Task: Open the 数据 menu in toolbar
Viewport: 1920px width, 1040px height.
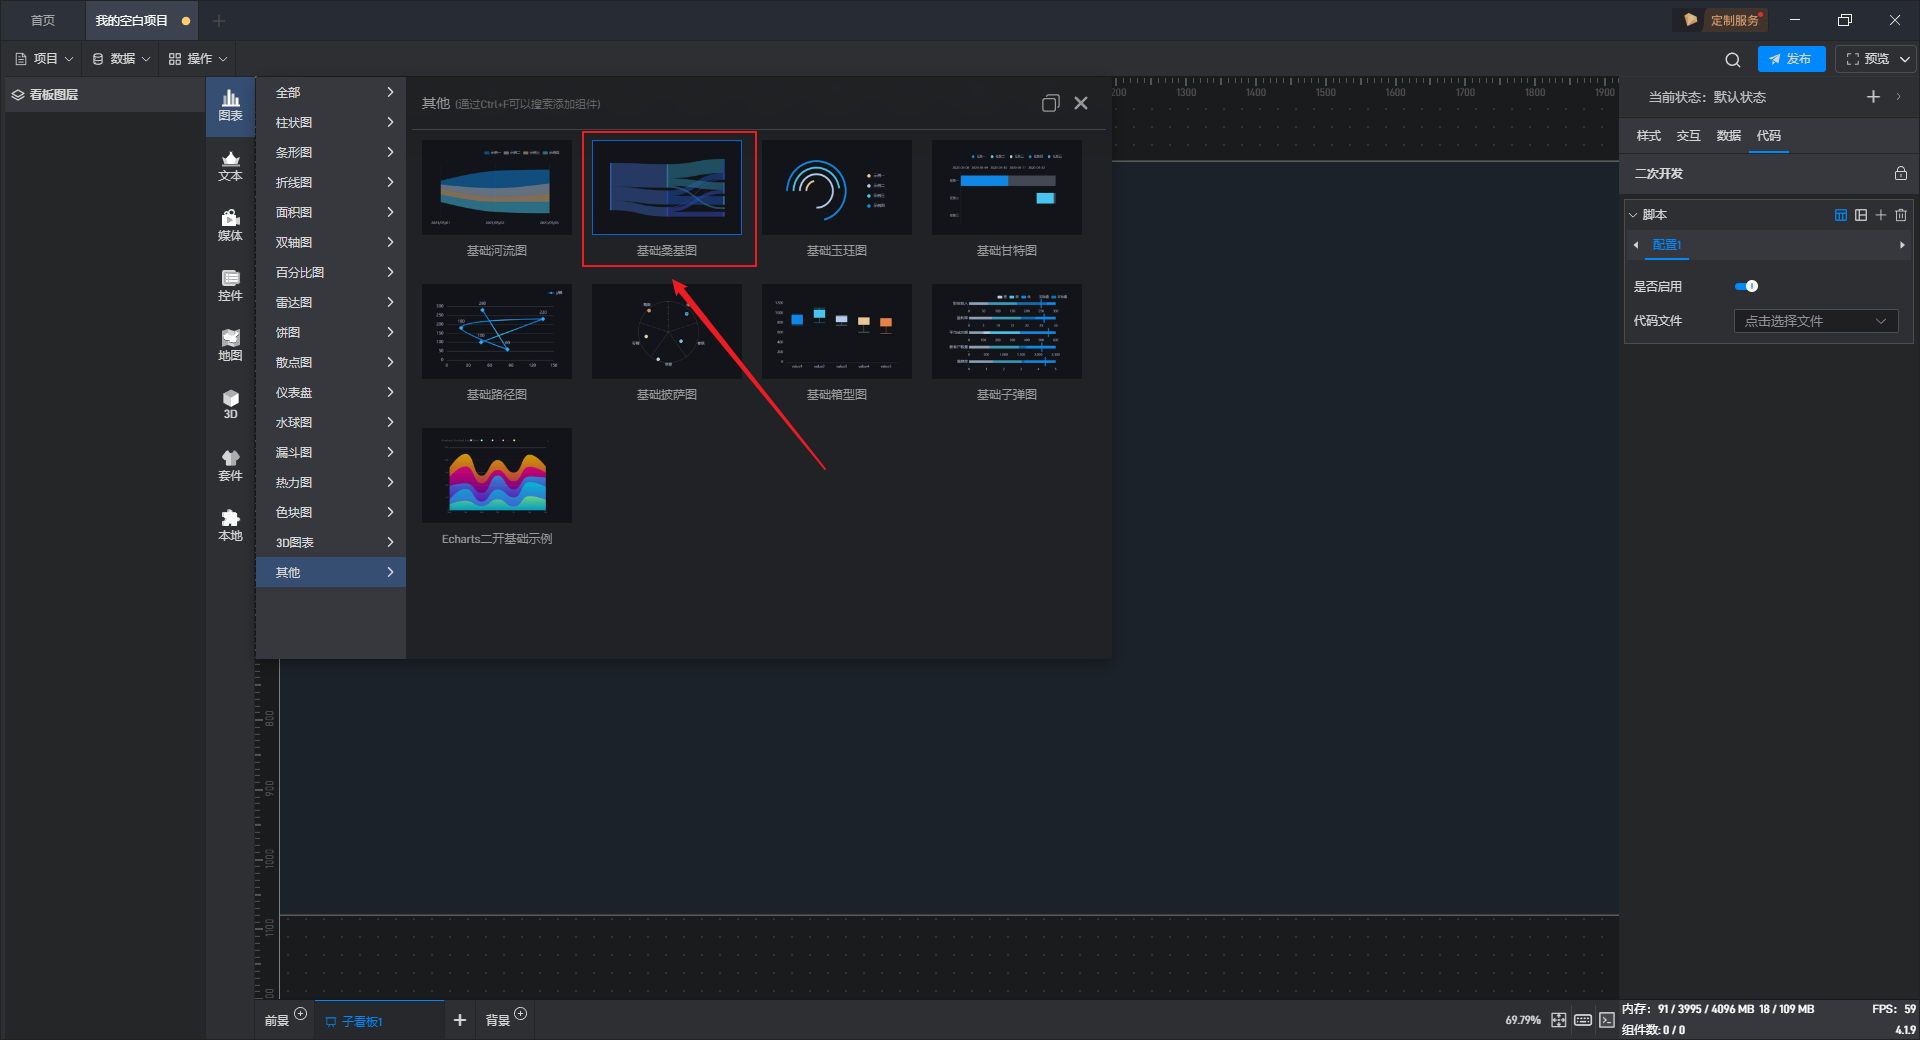Action: pyautogui.click(x=121, y=59)
